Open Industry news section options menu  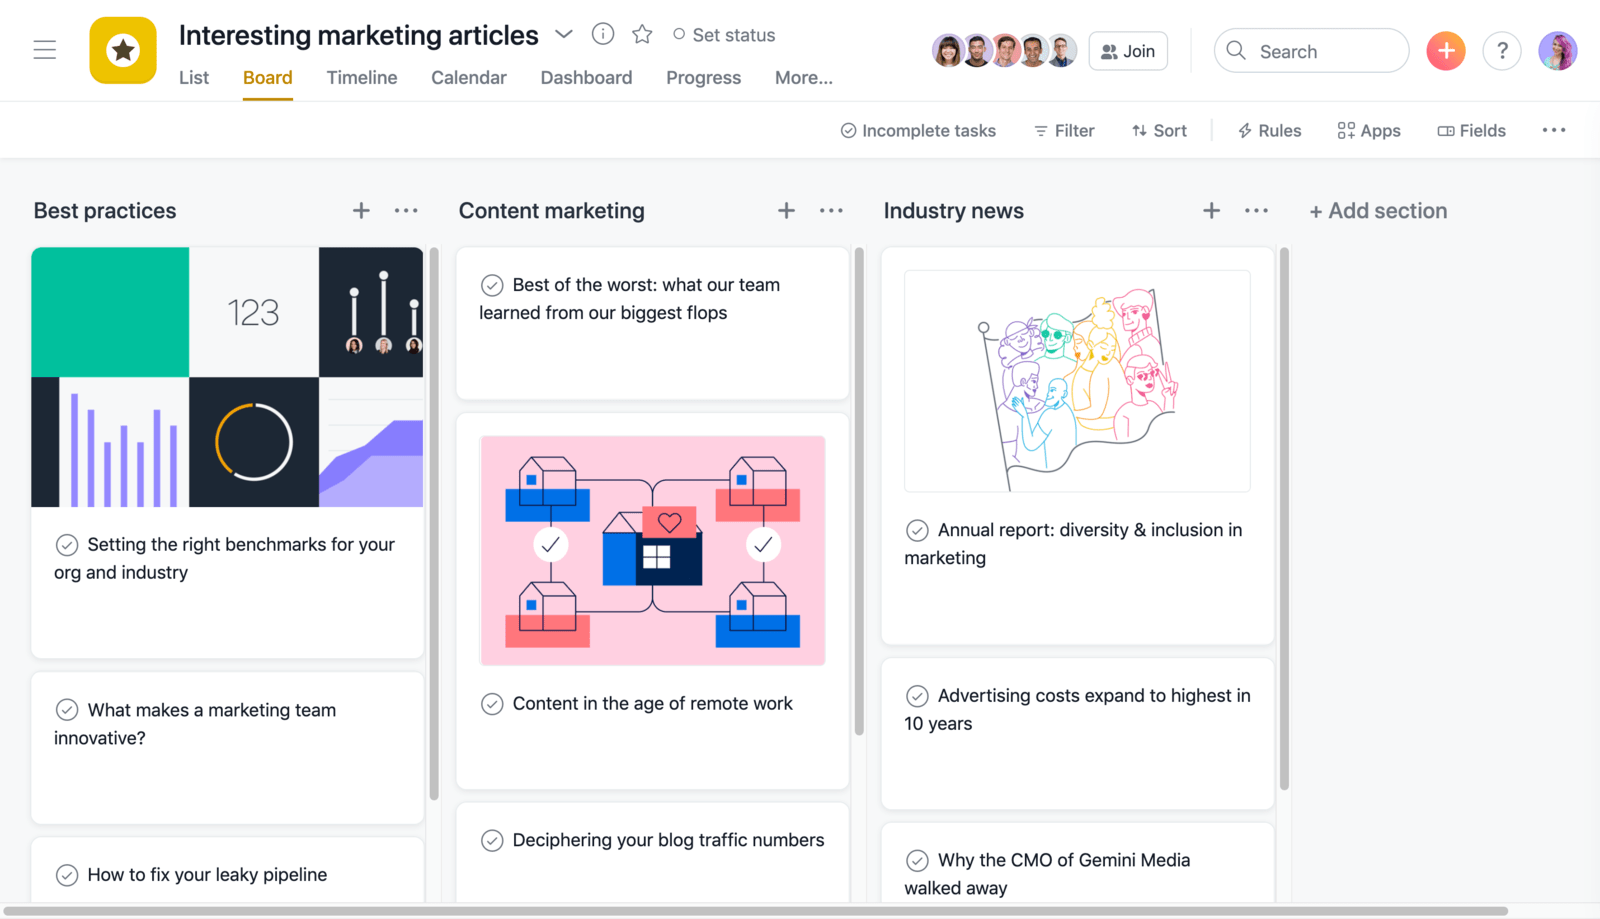pos(1256,211)
